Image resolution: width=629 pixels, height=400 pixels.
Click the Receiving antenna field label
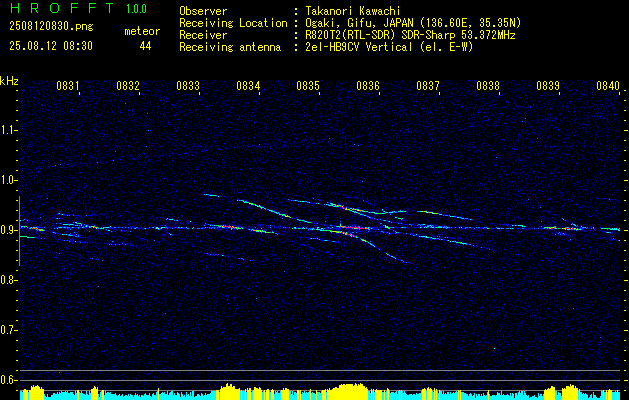230,47
